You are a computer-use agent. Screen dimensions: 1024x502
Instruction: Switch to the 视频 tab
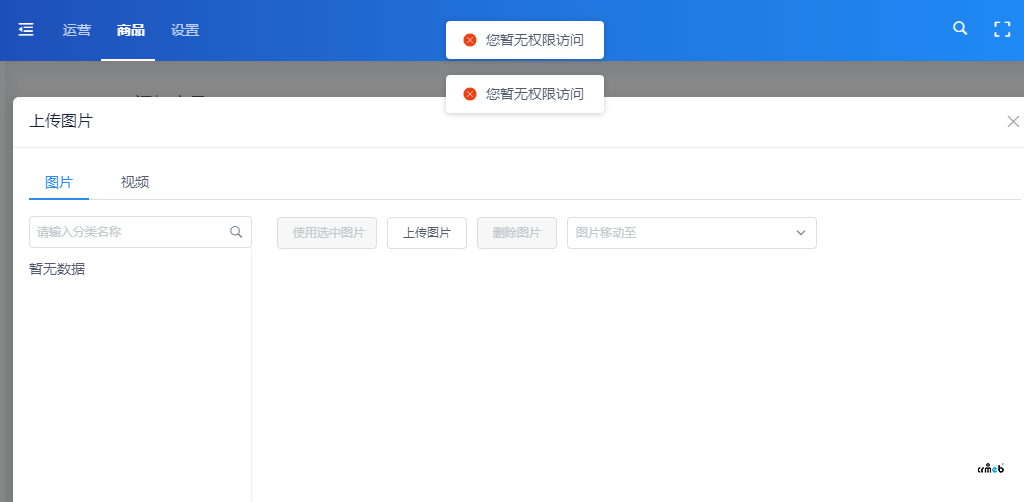[135, 182]
